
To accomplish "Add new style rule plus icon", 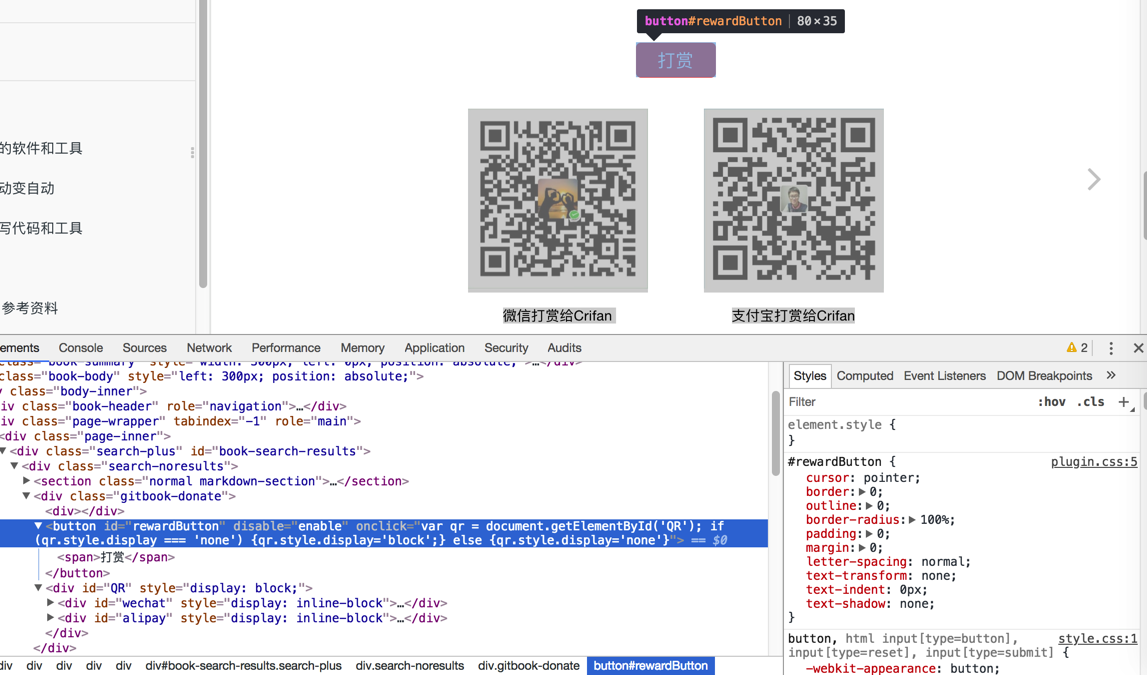I will [x=1124, y=402].
